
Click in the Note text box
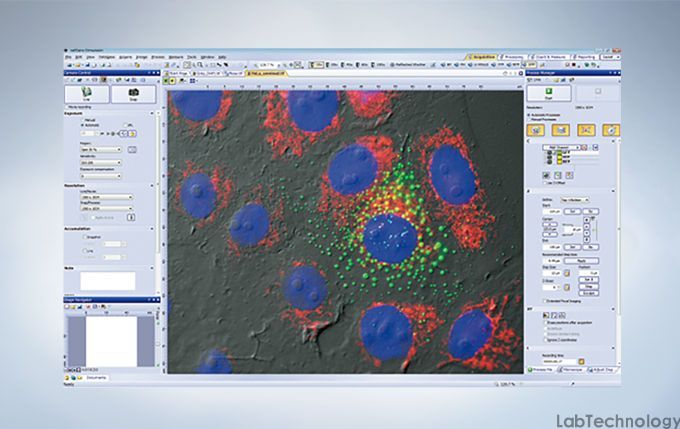coord(108,281)
